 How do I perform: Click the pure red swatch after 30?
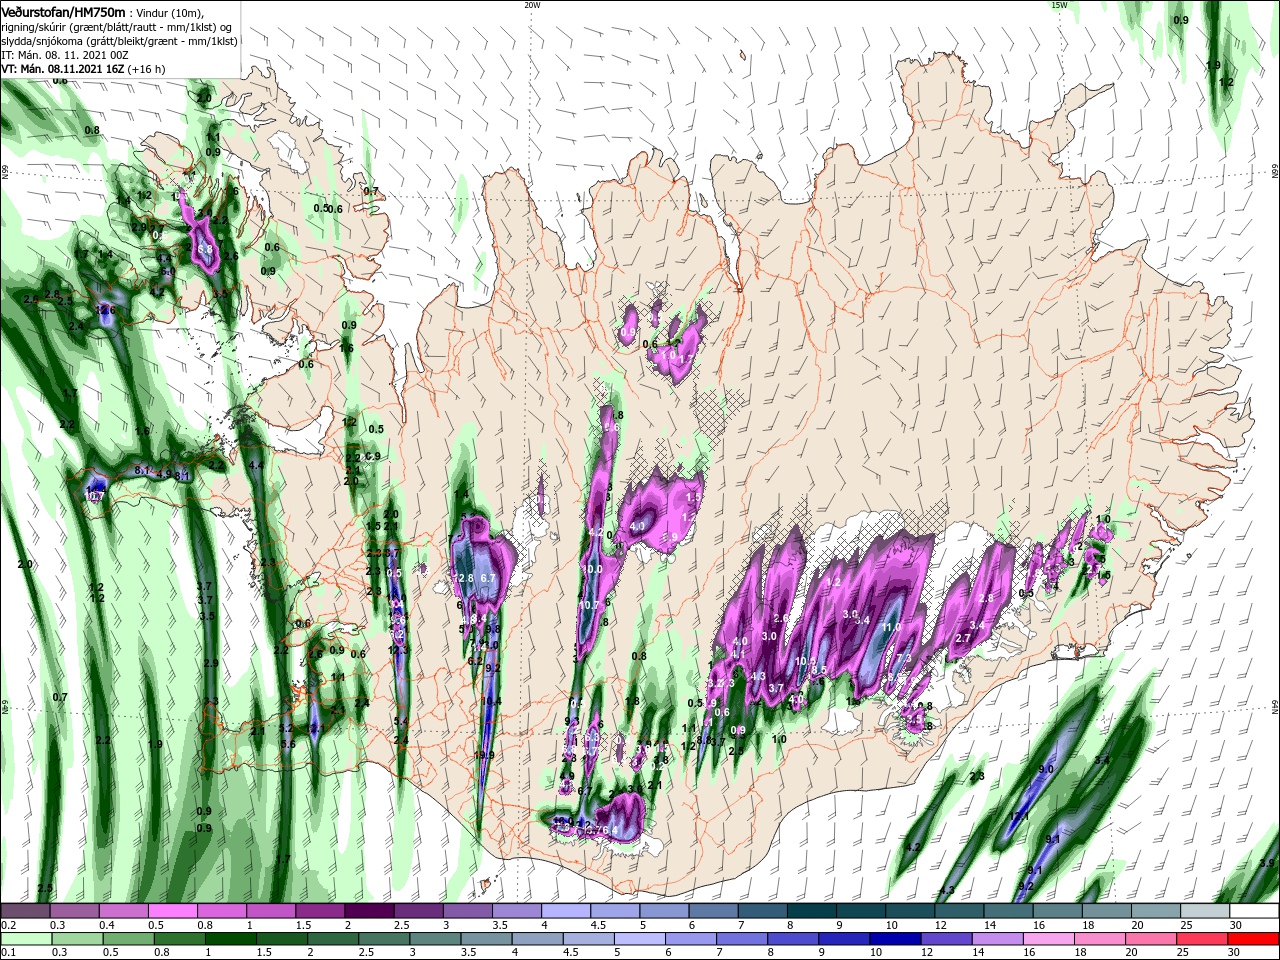(1253, 939)
